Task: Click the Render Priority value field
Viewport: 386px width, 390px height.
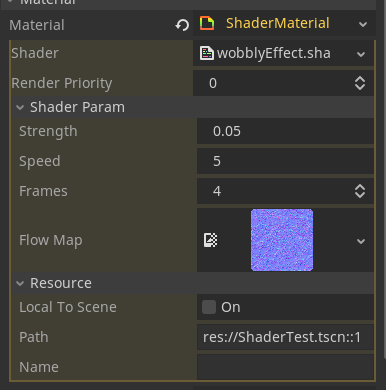Action: pos(273,83)
